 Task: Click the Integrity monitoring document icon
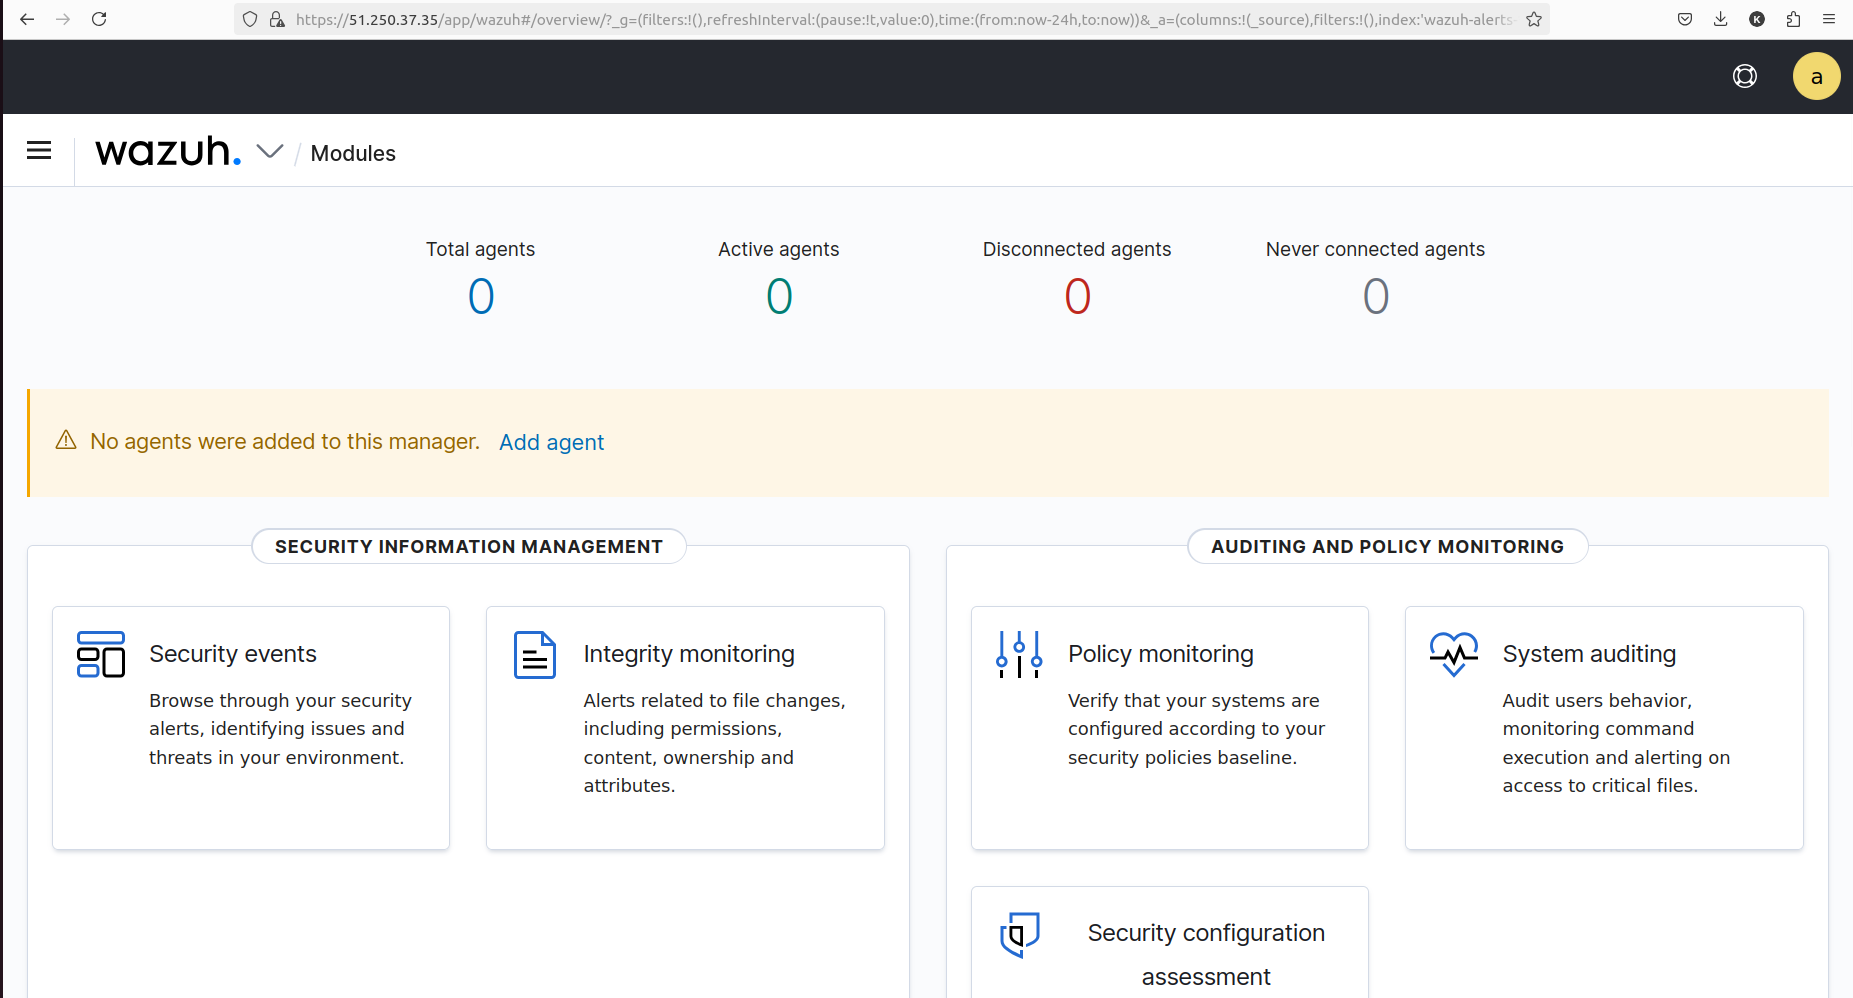click(535, 654)
